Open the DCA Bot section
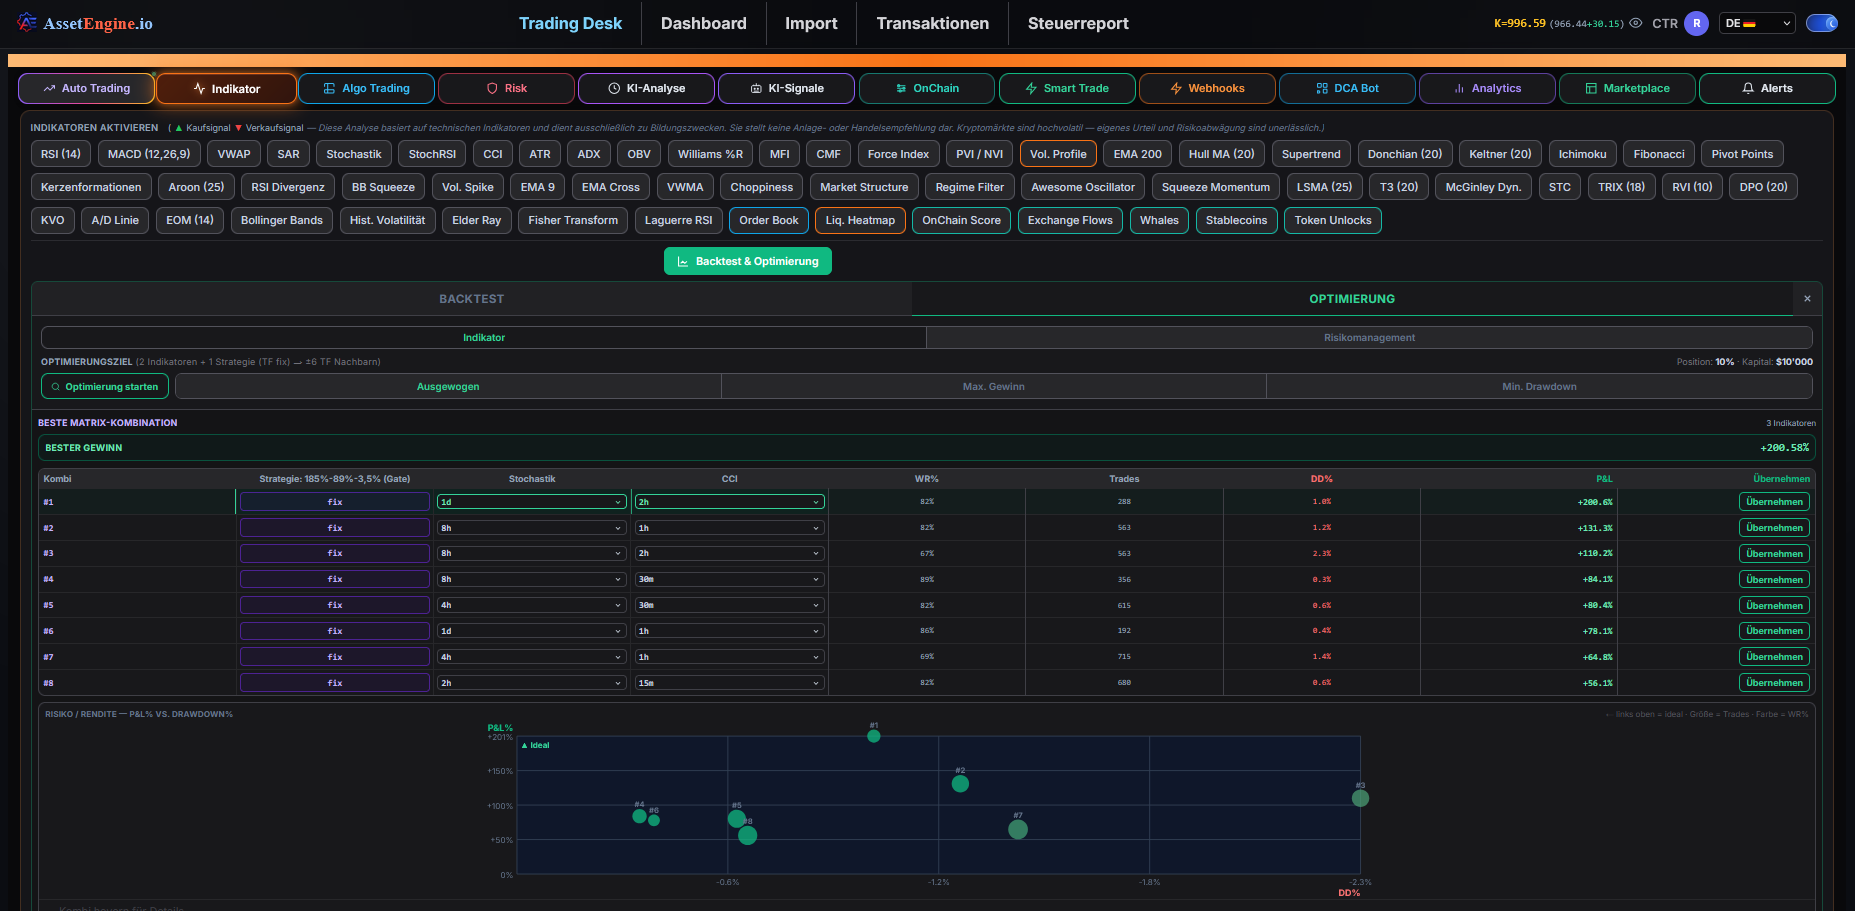 (x=1347, y=88)
